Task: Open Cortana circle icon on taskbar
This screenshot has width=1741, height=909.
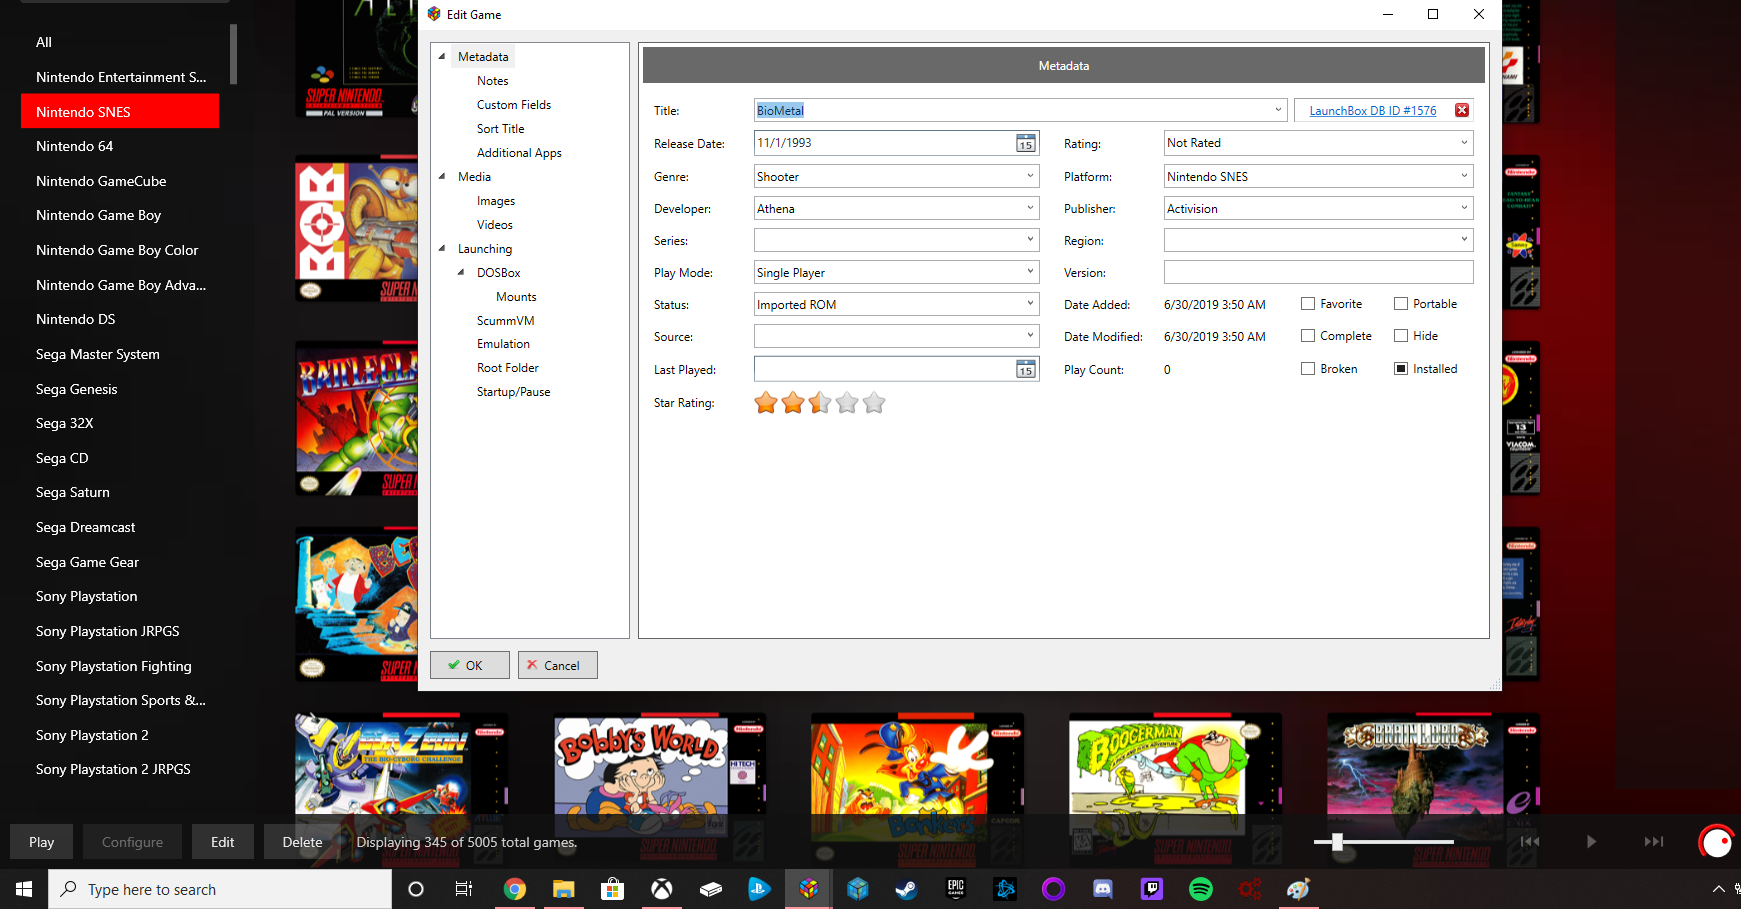Action: [416, 889]
